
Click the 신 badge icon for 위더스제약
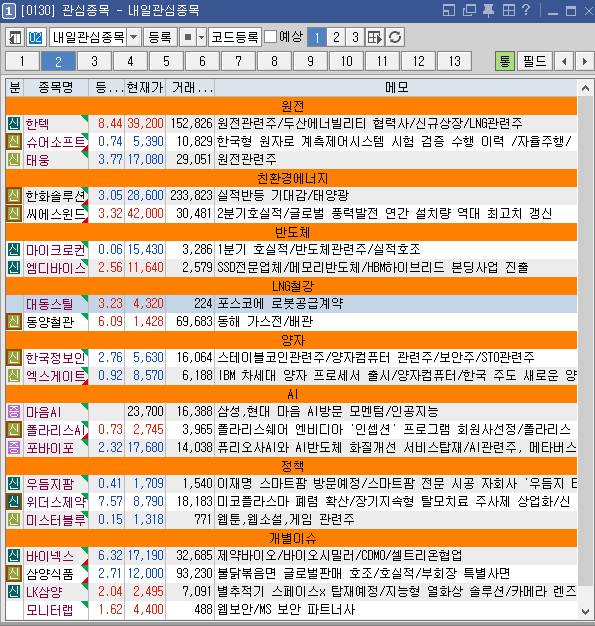[14, 501]
